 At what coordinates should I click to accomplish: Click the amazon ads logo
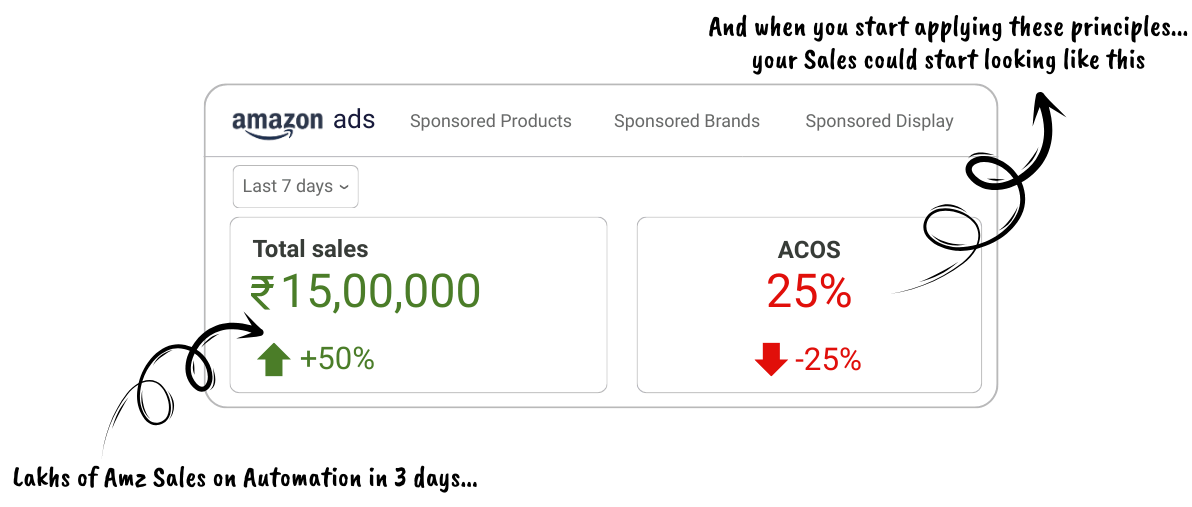pyautogui.click(x=303, y=122)
